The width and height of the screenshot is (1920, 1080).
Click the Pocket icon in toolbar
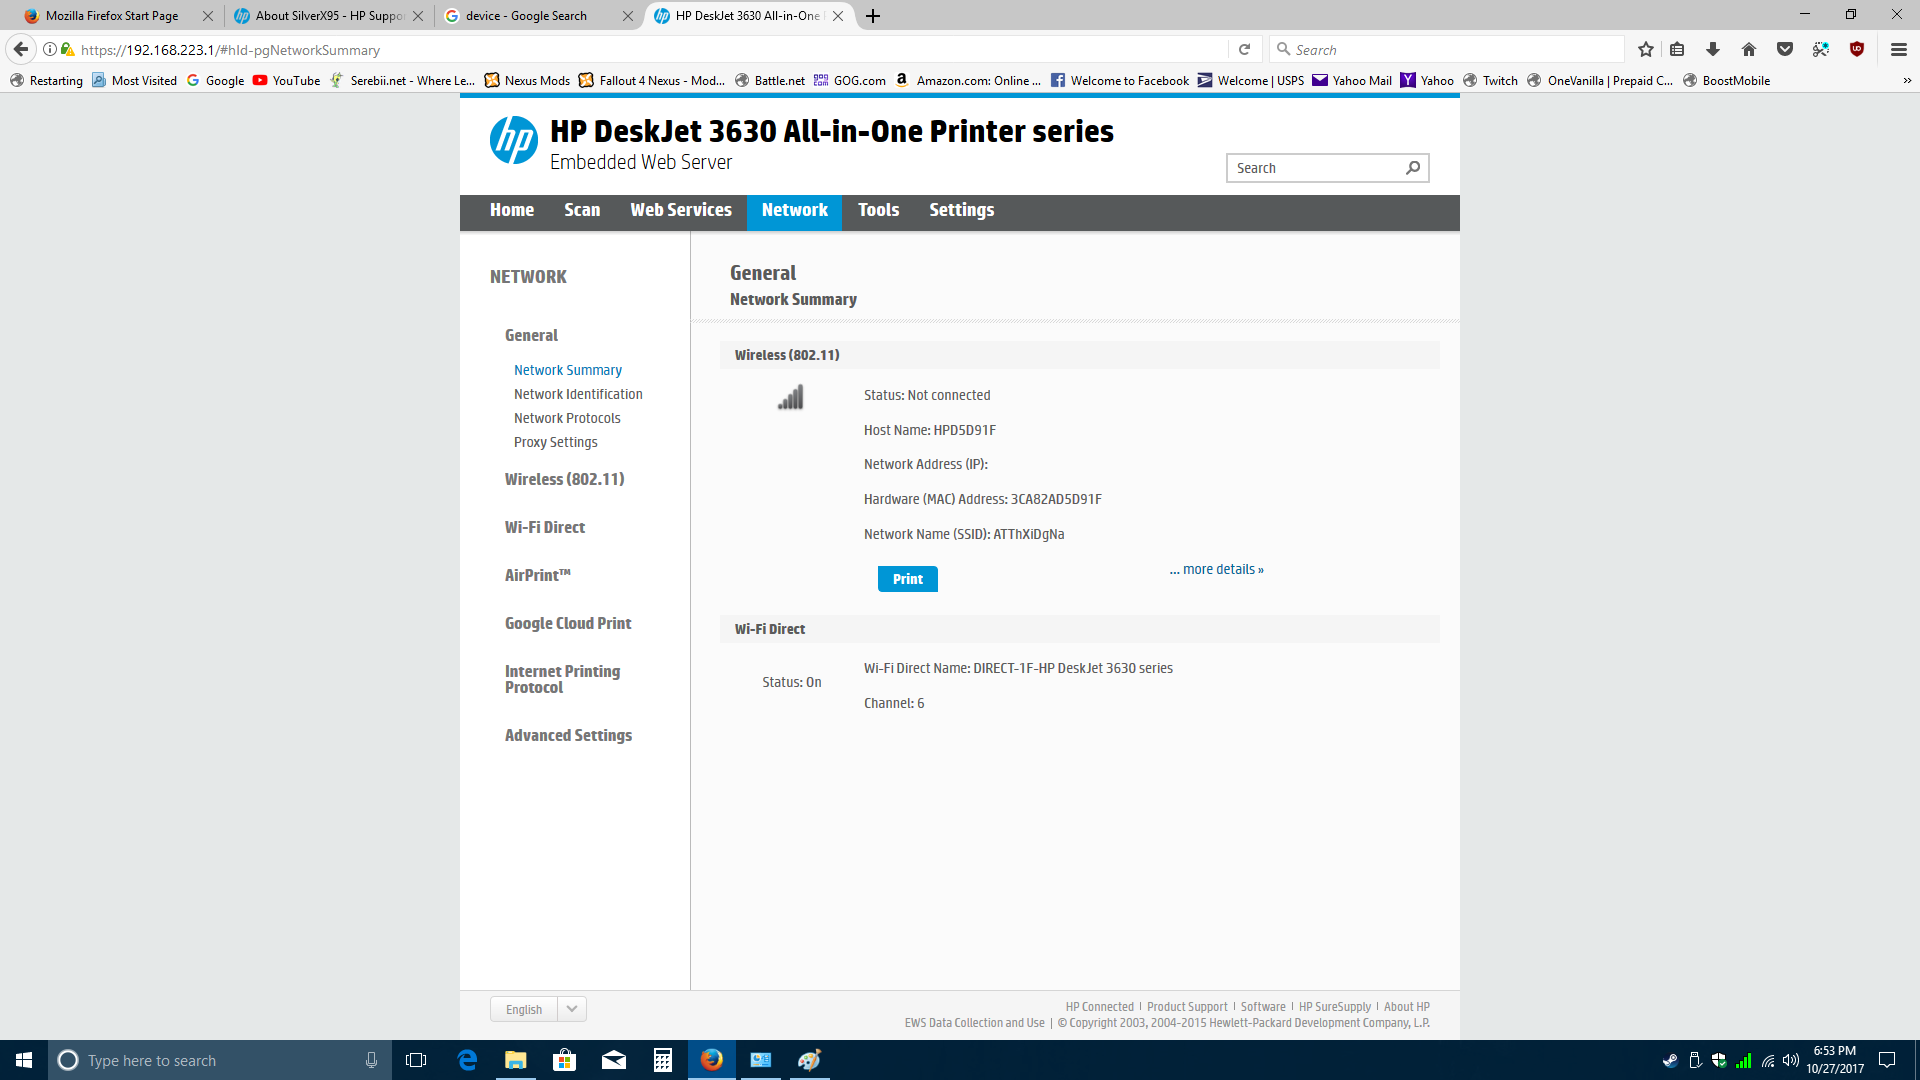pos(1785,50)
